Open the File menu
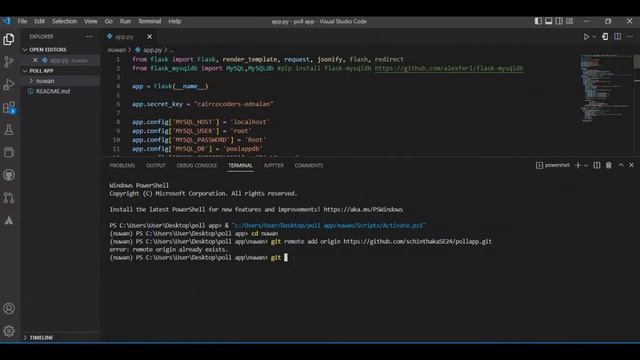Image resolution: width=640 pixels, height=360 pixels. [22, 21]
